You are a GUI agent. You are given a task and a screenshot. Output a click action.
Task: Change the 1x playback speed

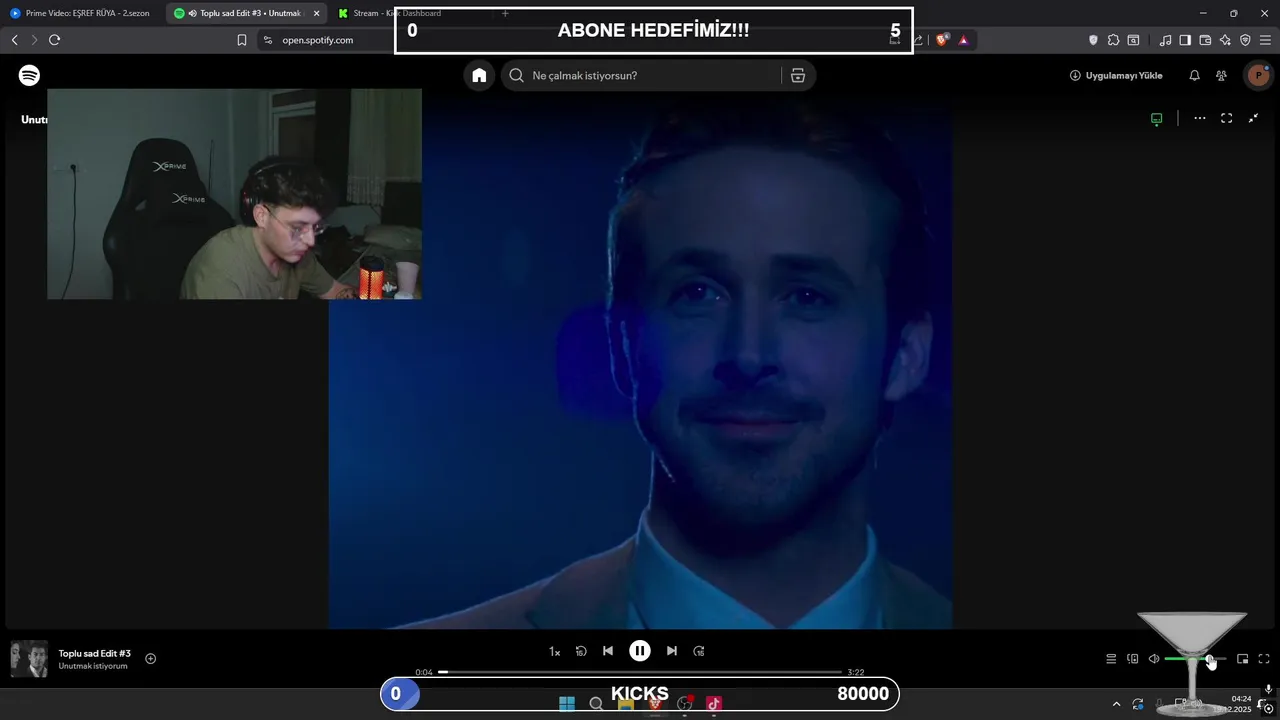tap(554, 651)
